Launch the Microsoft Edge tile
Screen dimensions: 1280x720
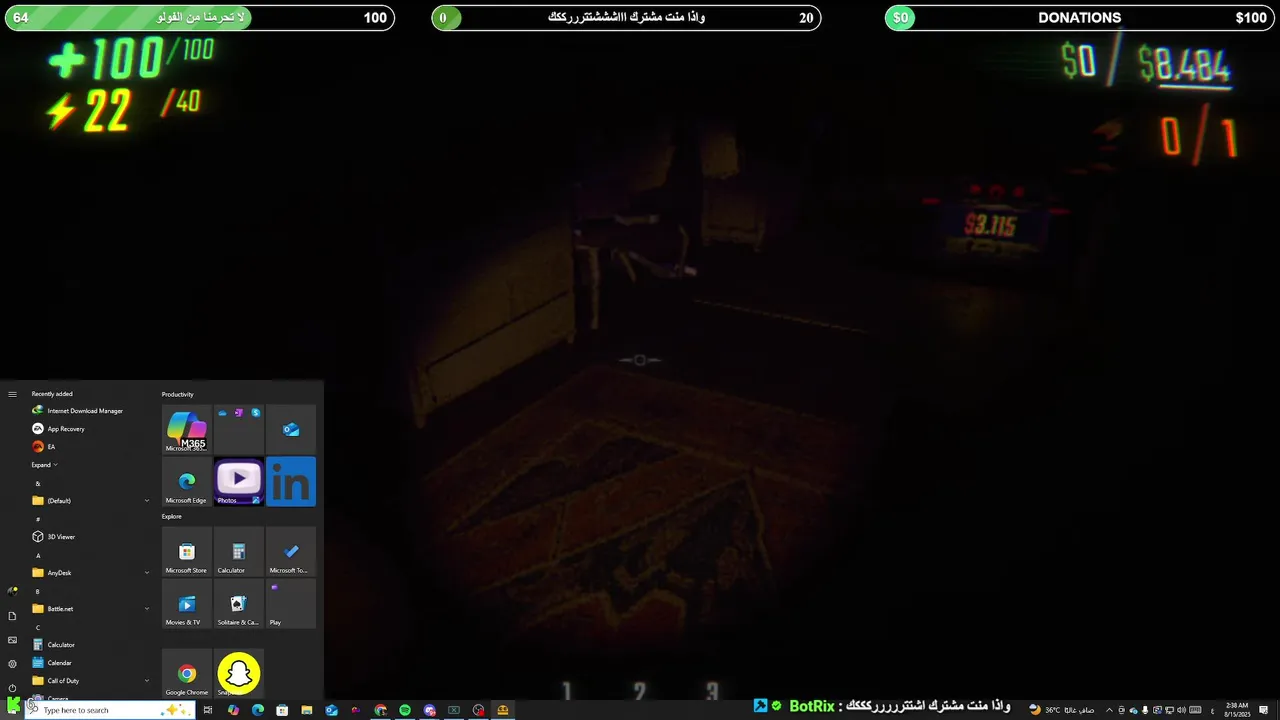[x=187, y=481]
